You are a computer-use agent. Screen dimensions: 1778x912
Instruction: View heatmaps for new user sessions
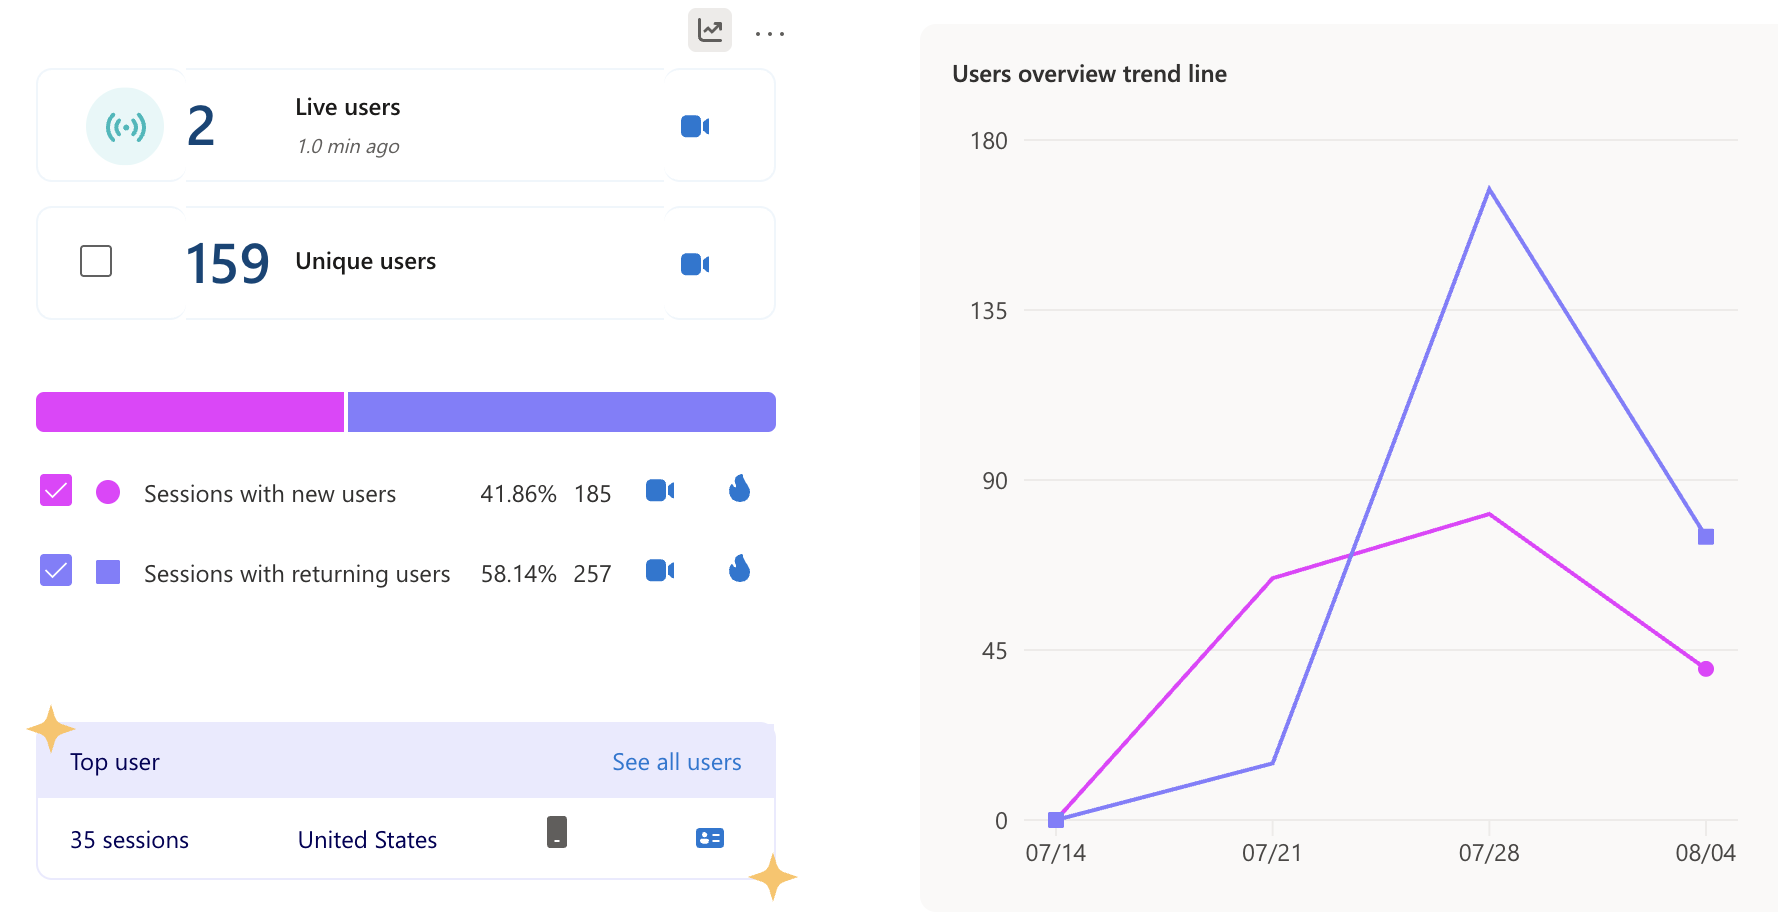point(740,489)
